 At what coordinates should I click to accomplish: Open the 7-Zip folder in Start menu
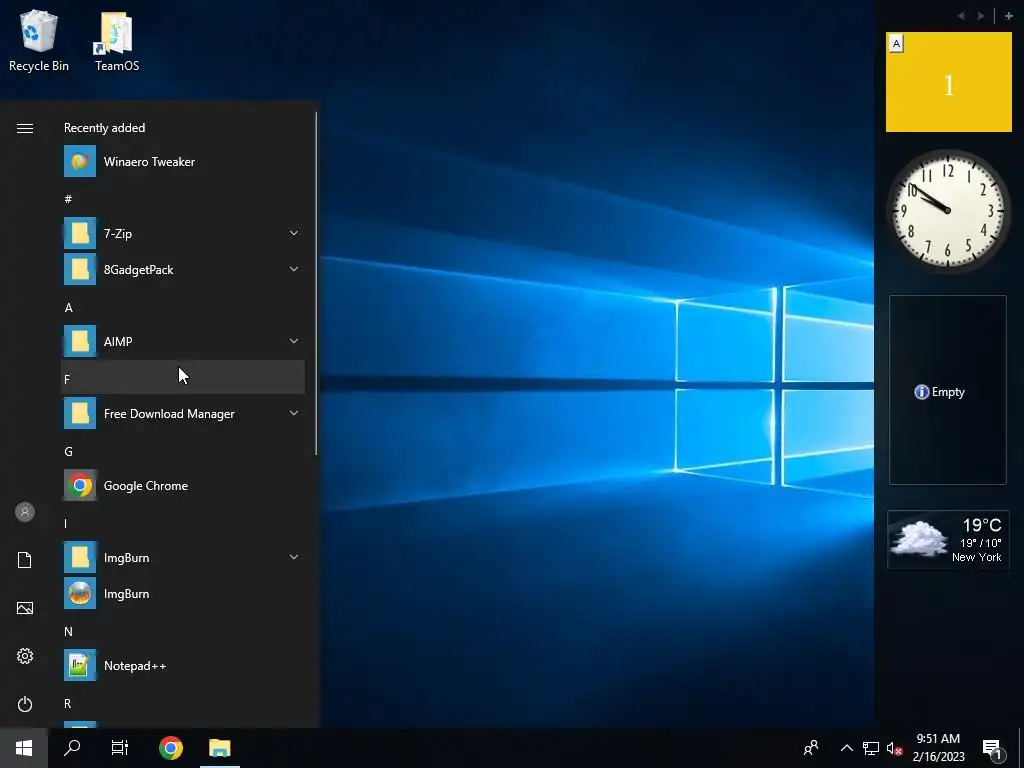pyautogui.click(x=183, y=233)
